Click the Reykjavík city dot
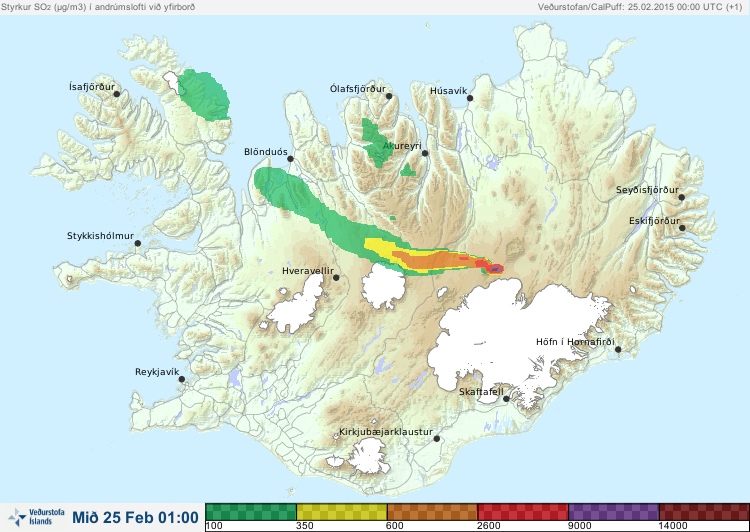The image size is (750, 532). pos(182,379)
